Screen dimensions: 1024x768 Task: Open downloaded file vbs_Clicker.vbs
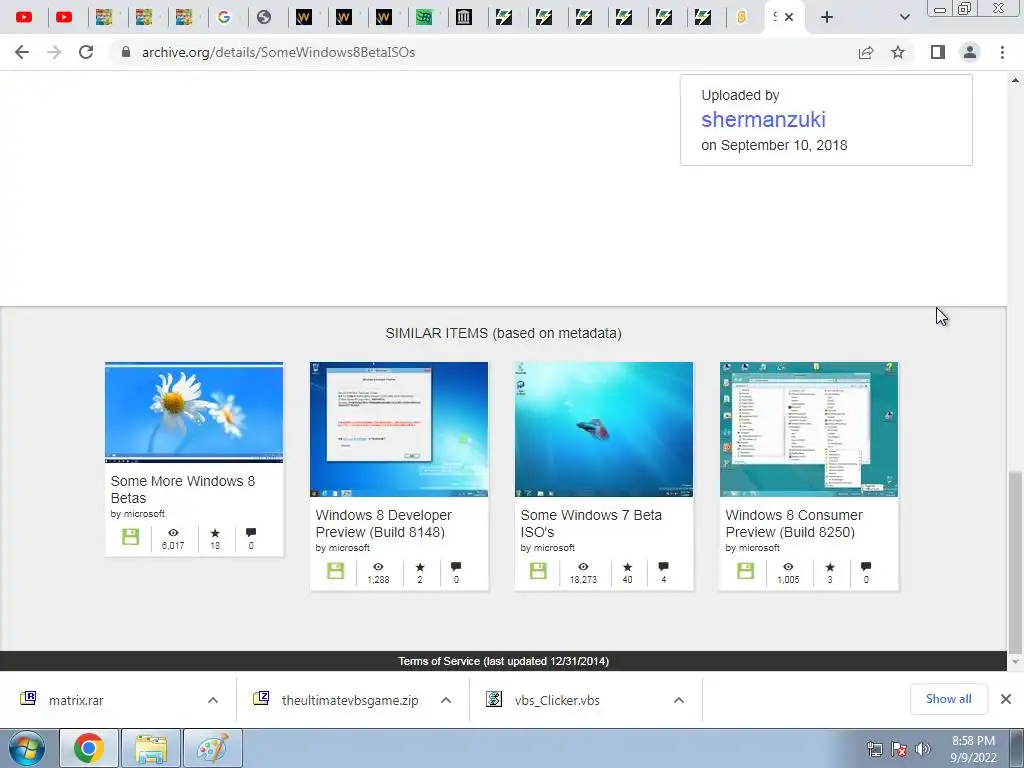(x=557, y=700)
